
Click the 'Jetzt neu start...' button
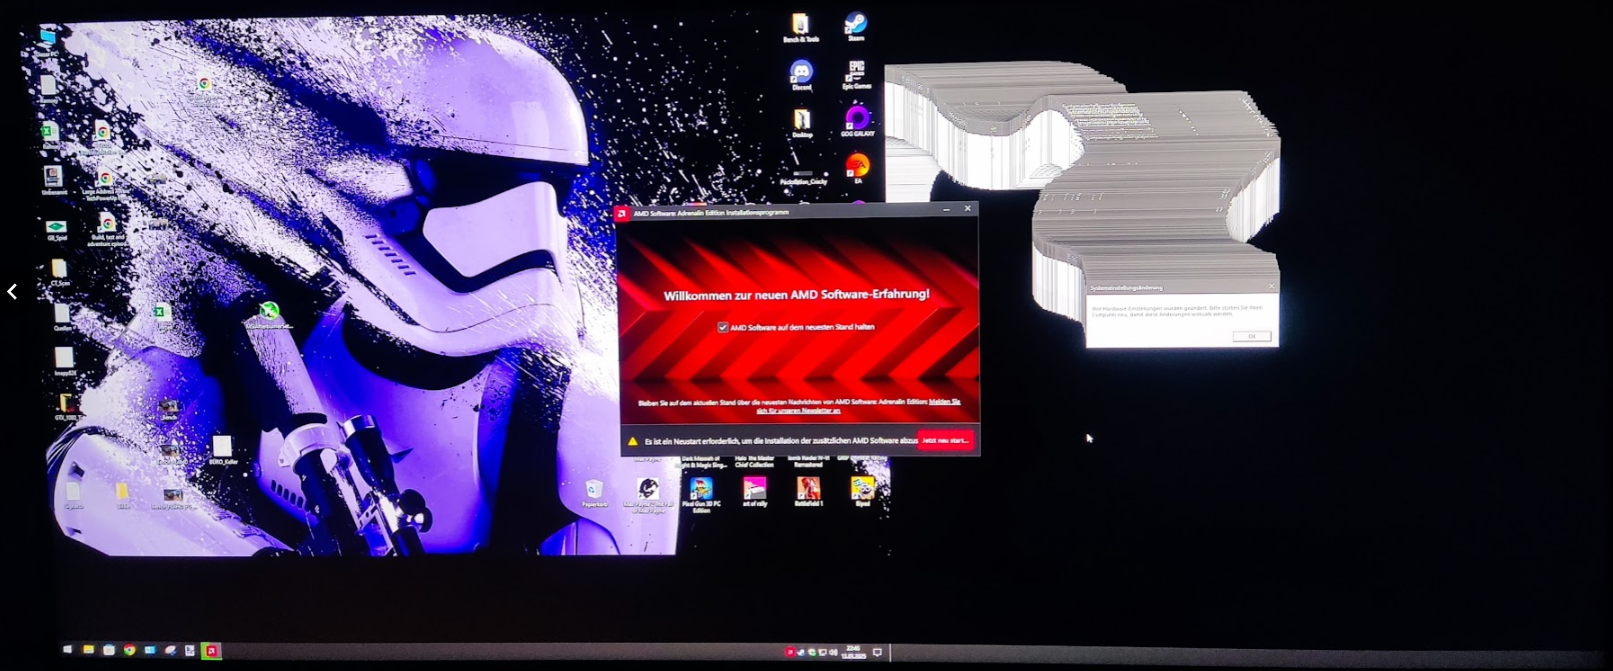pos(945,440)
